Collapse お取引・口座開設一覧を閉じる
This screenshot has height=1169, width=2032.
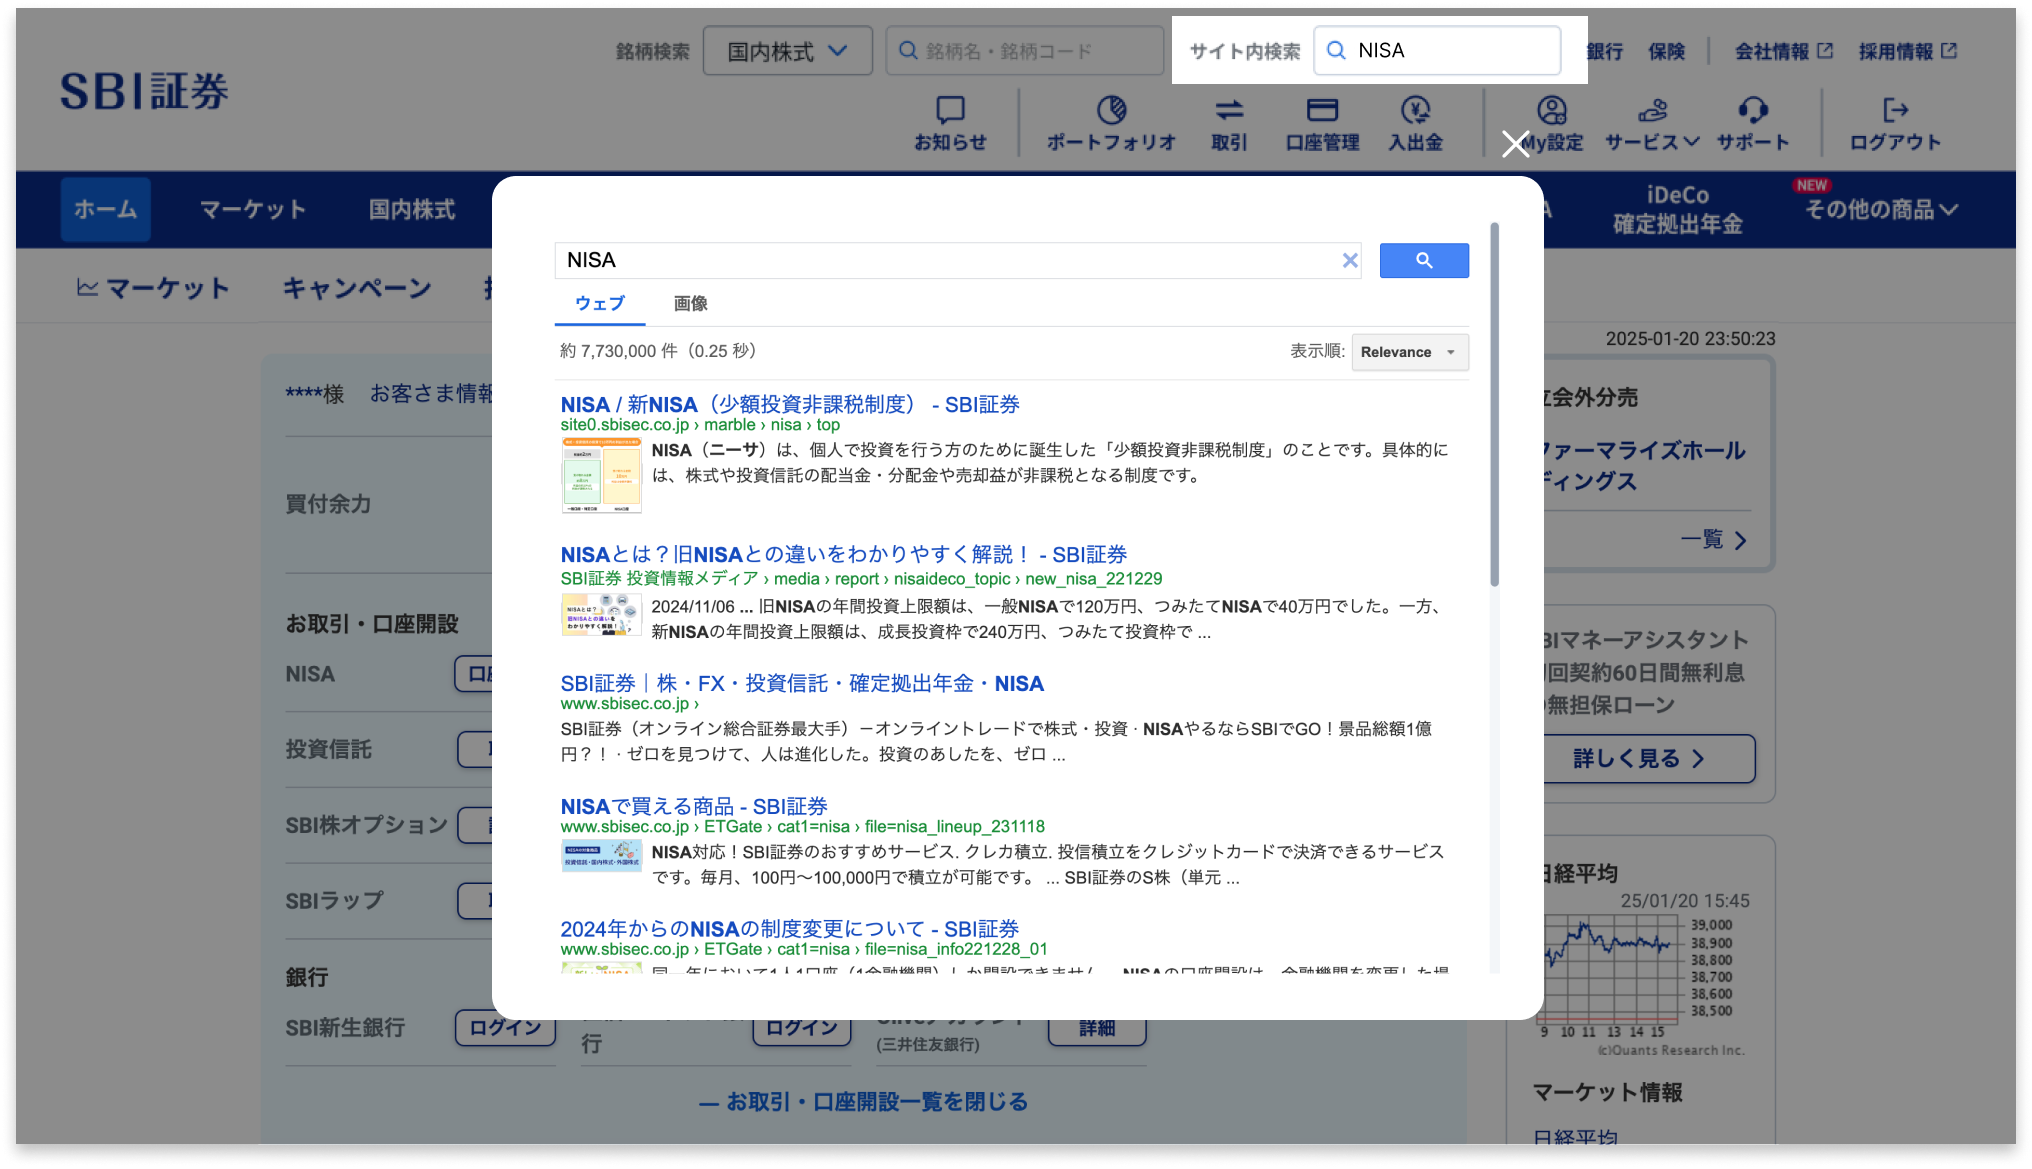click(863, 1102)
